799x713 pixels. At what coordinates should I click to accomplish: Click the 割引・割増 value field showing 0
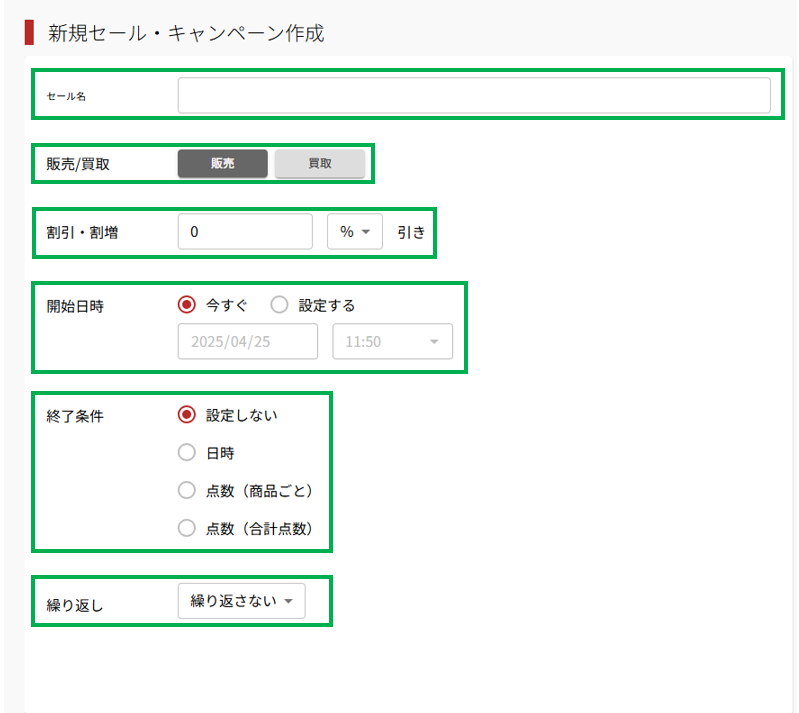coord(245,232)
